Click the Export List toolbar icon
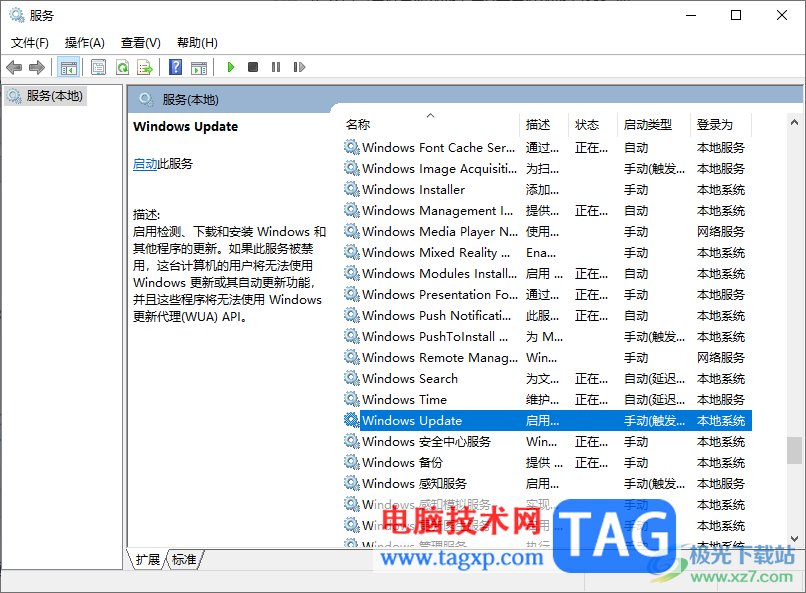This screenshot has width=806, height=593. tap(145, 67)
